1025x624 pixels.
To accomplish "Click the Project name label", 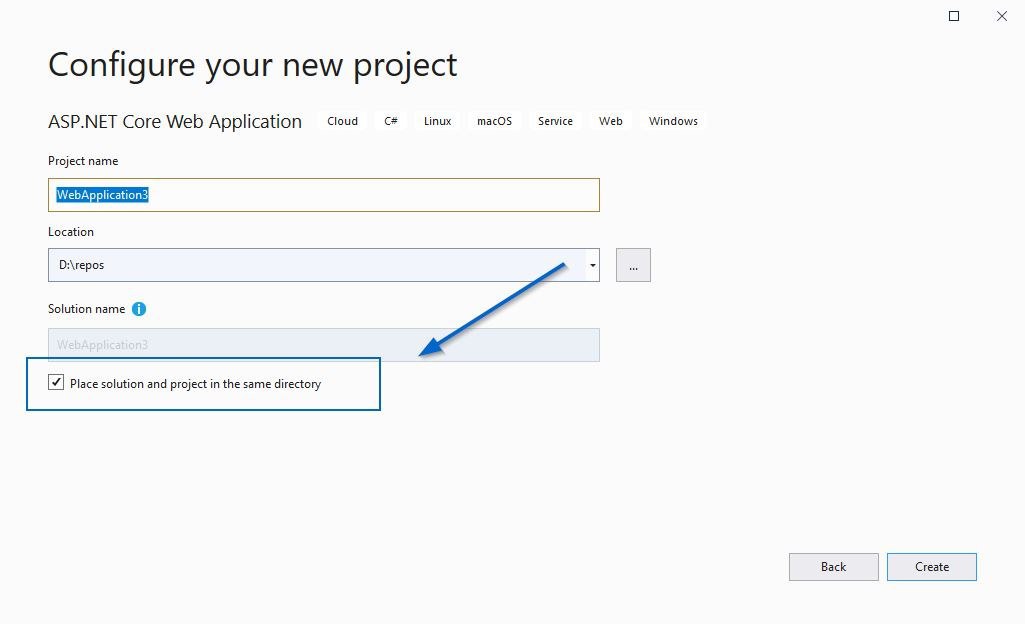I will click(83, 161).
